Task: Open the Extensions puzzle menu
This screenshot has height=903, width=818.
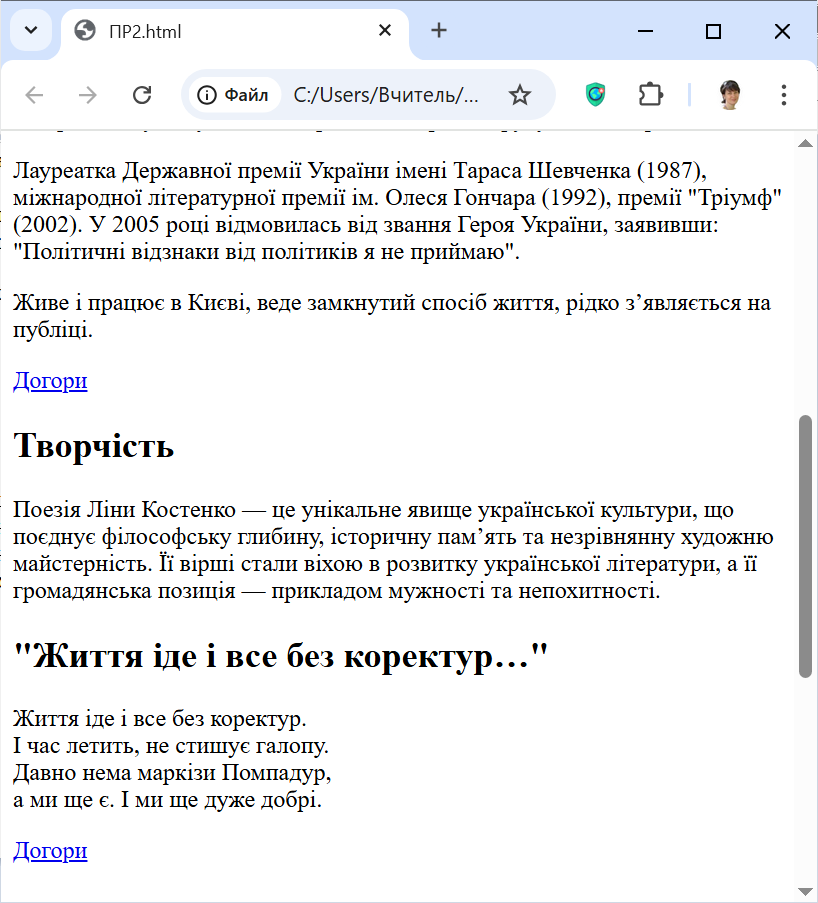Action: click(651, 95)
